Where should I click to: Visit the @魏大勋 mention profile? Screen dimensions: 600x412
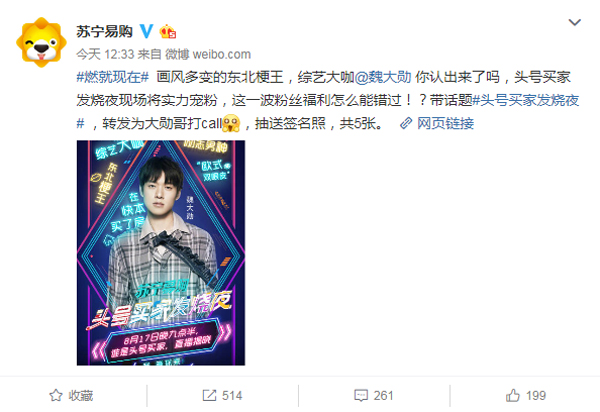[x=383, y=77]
